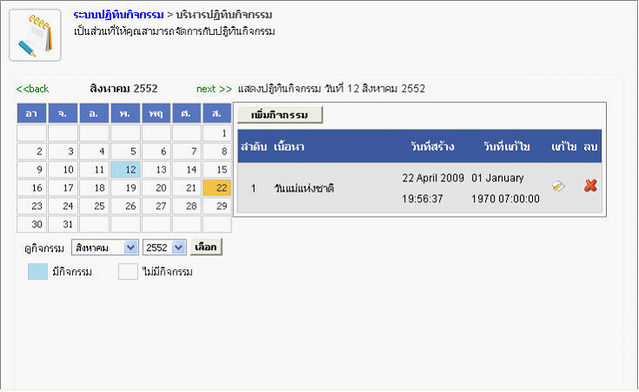Click the pencil edit icon for วันแม่แห่งชาติ
This screenshot has width=639, height=392.
click(x=558, y=187)
